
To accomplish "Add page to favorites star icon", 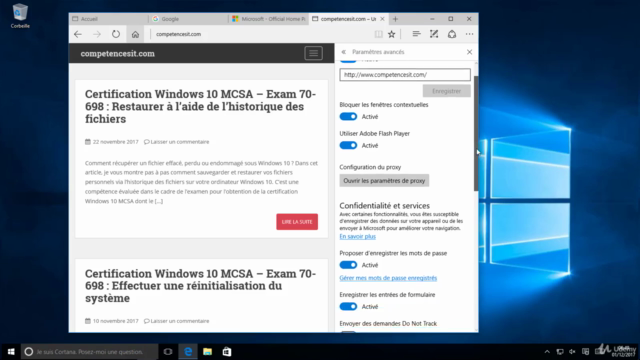I will point(392,34).
